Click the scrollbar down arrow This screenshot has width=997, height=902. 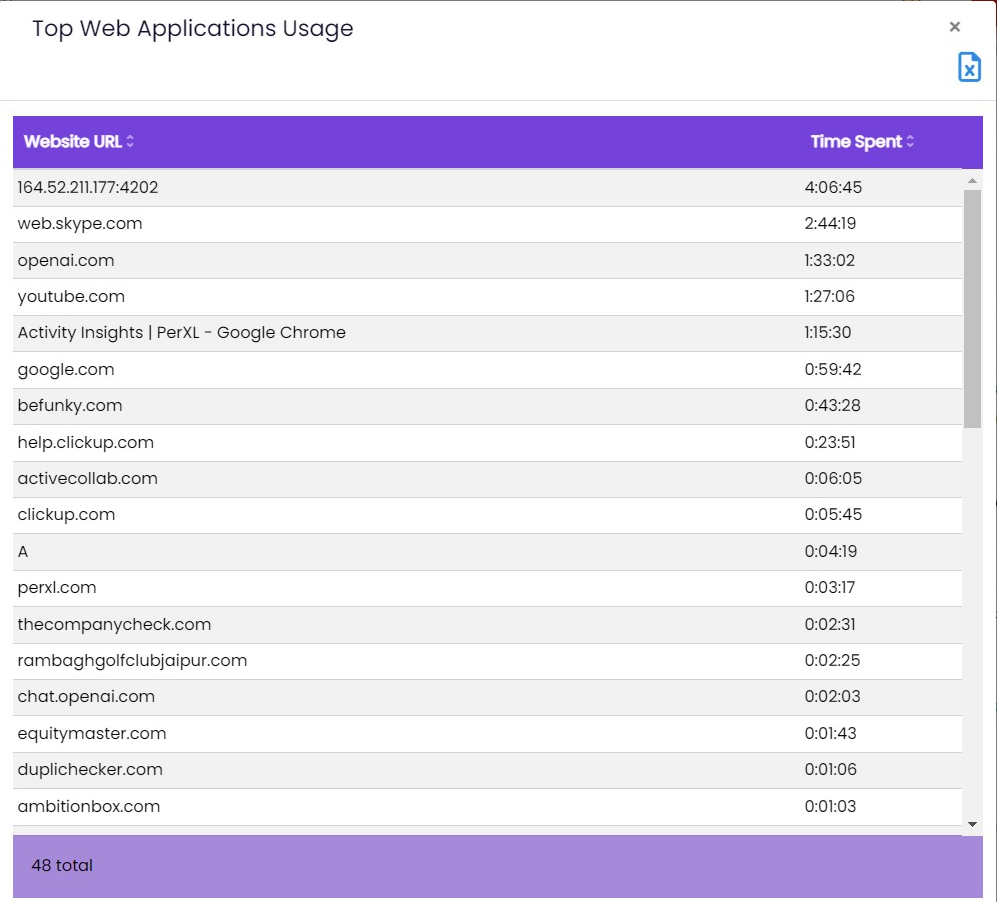click(x=972, y=823)
